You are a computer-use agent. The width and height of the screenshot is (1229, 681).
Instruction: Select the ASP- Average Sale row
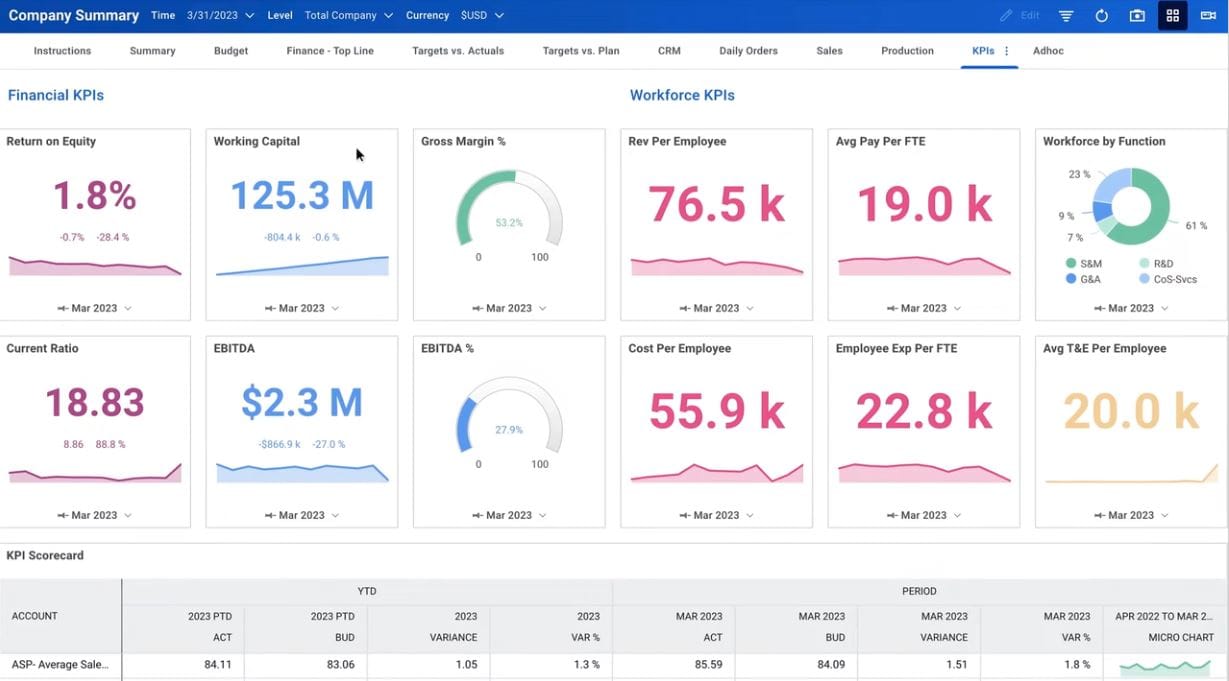tap(60, 664)
